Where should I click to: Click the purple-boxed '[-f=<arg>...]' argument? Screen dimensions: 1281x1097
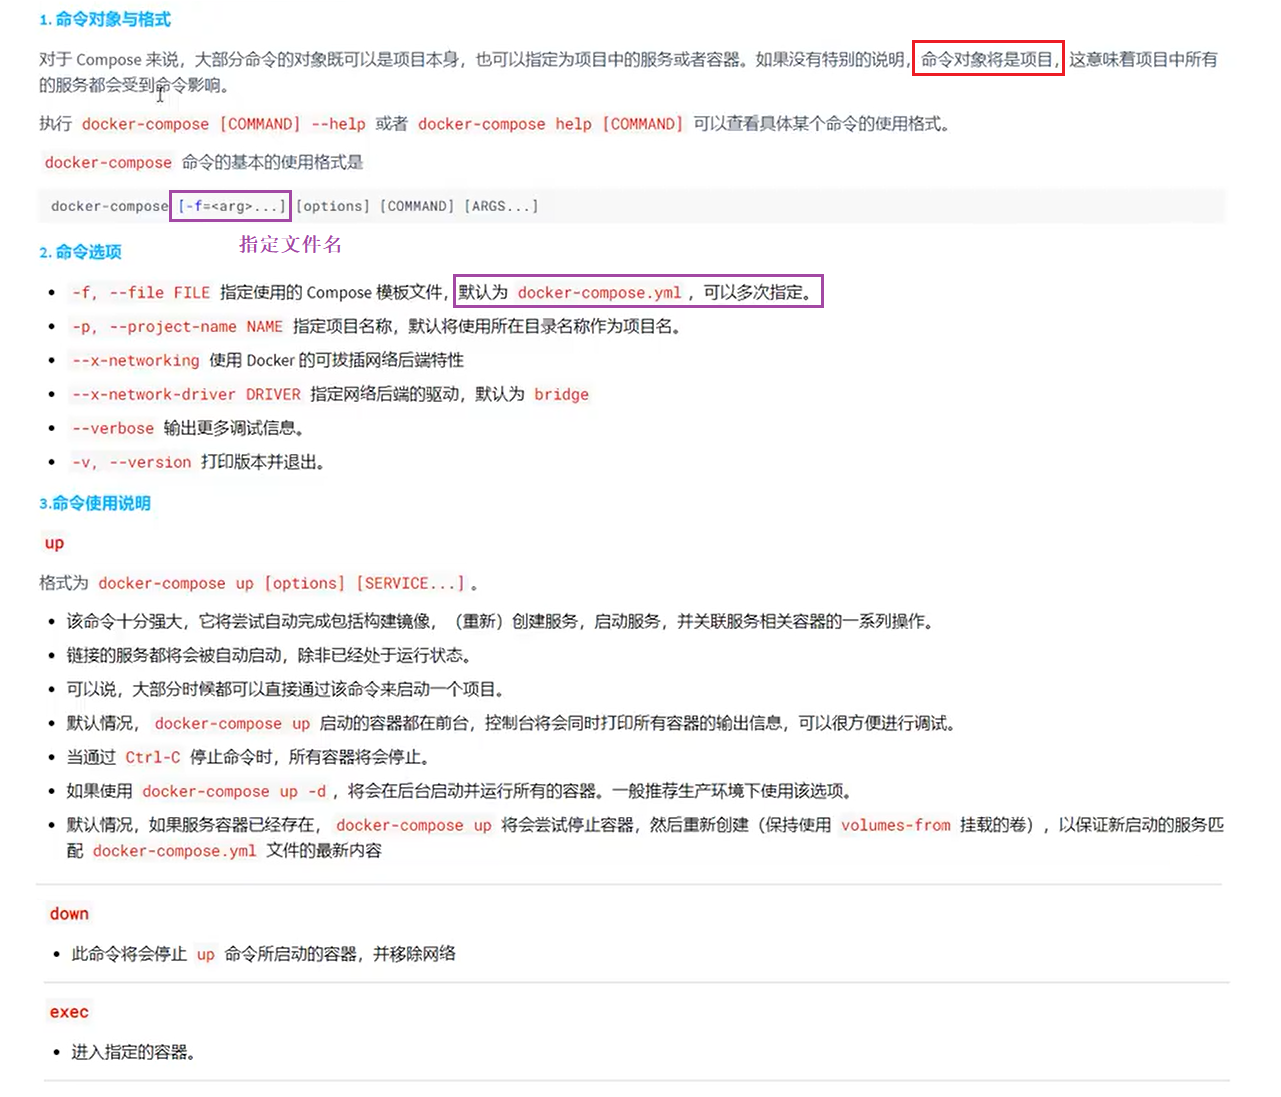click(231, 206)
